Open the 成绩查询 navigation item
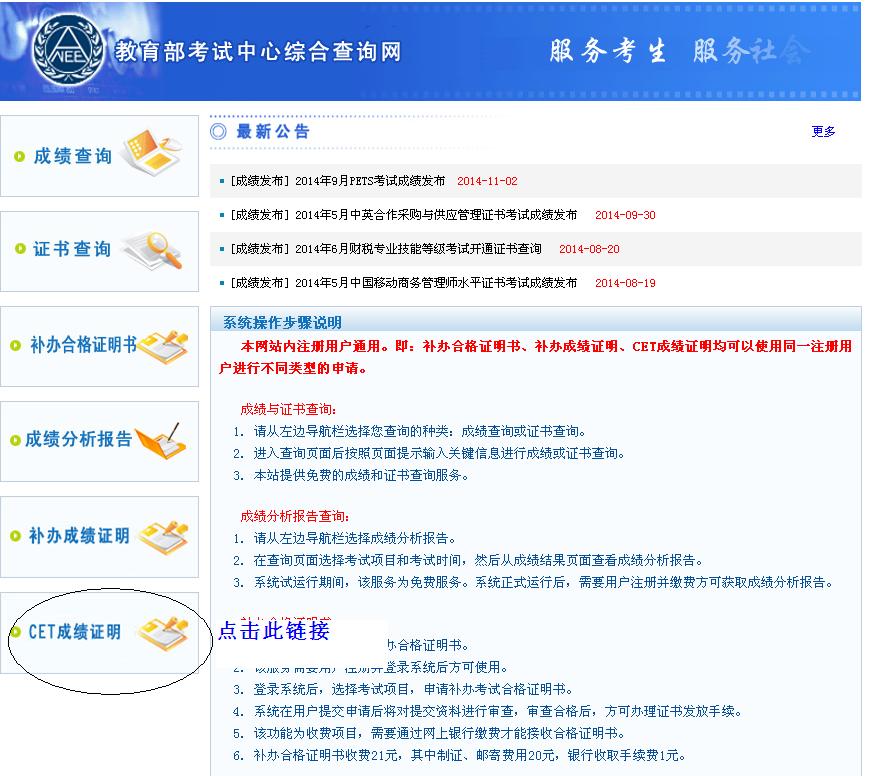This screenshot has height=776, width=871. click(x=99, y=156)
